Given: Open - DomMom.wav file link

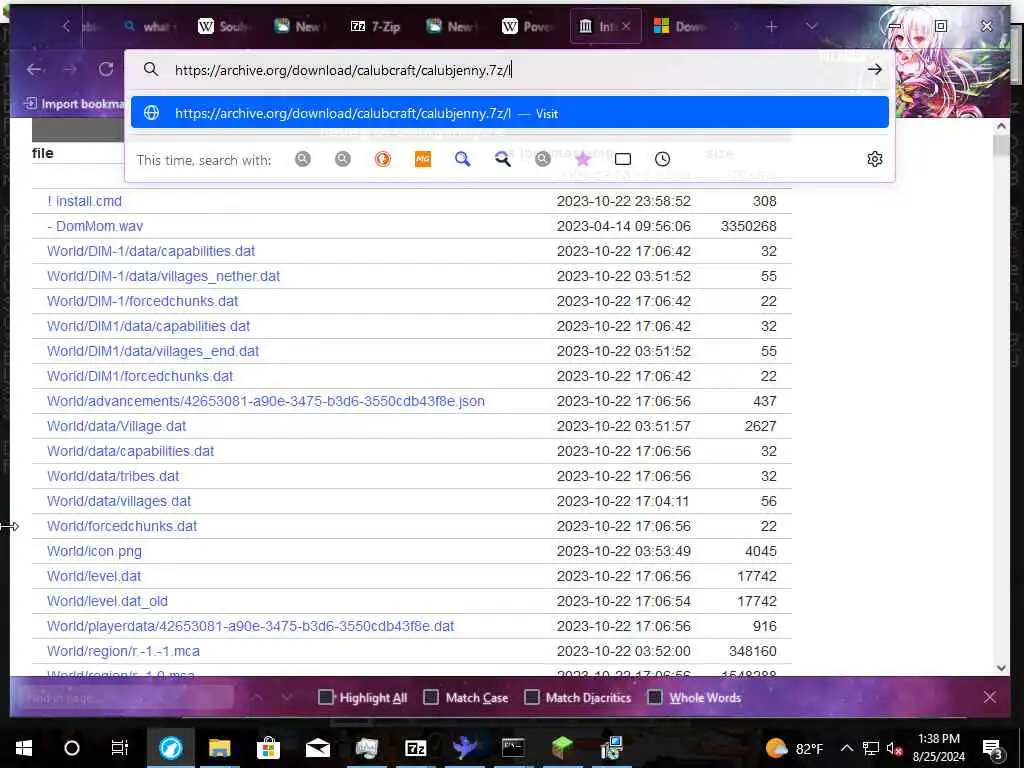Looking at the screenshot, I should pos(95,226).
